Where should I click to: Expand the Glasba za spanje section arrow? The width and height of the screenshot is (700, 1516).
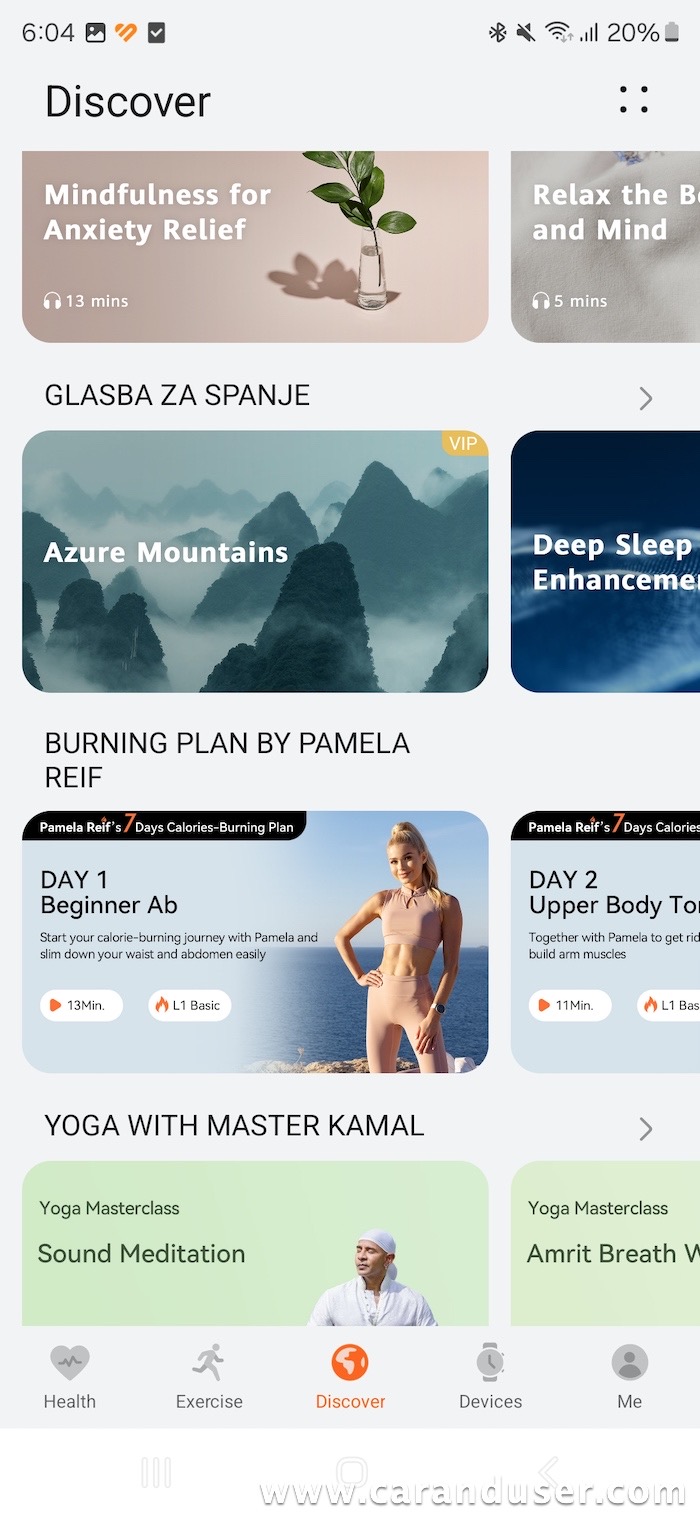tap(646, 399)
